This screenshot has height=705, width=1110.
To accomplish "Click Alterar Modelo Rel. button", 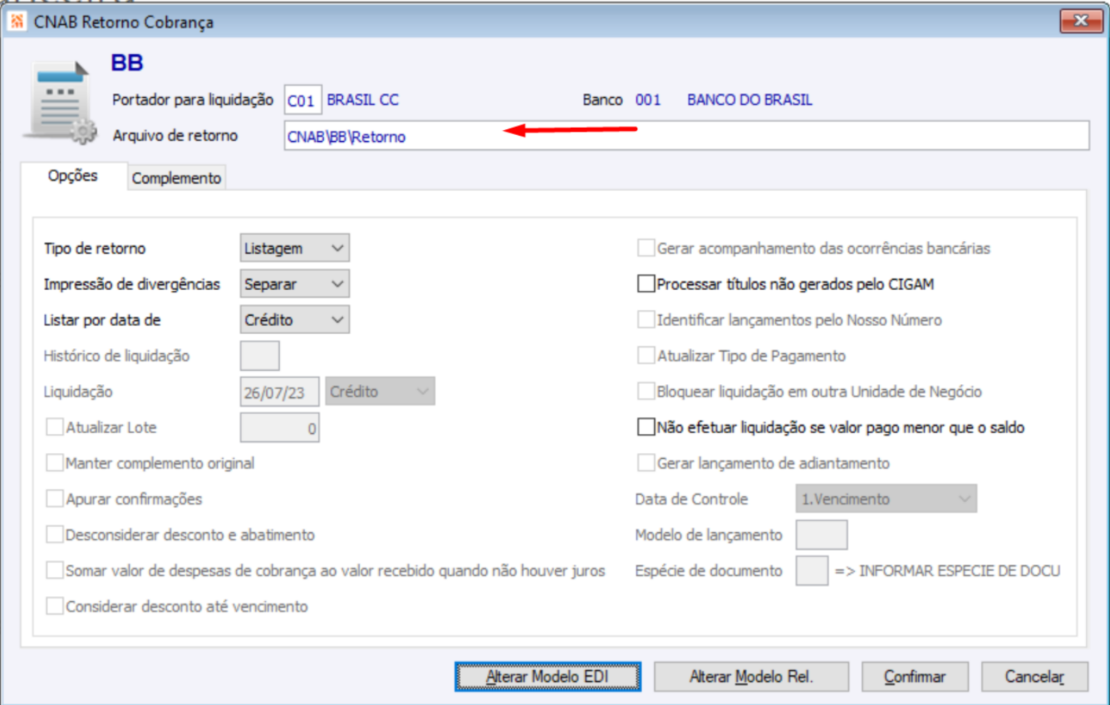I will [751, 677].
